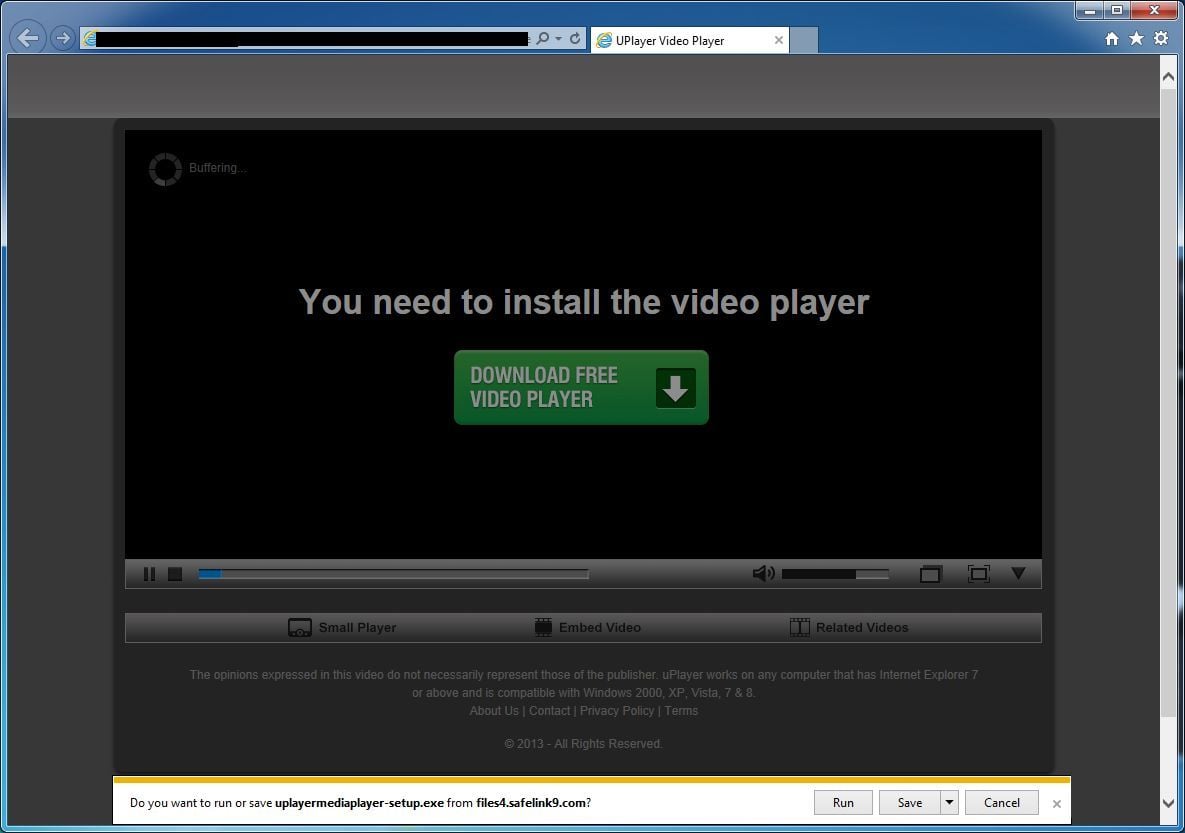The height and width of the screenshot is (833, 1185).
Task: Click the Home icon in the browser
Action: pyautogui.click(x=1112, y=38)
